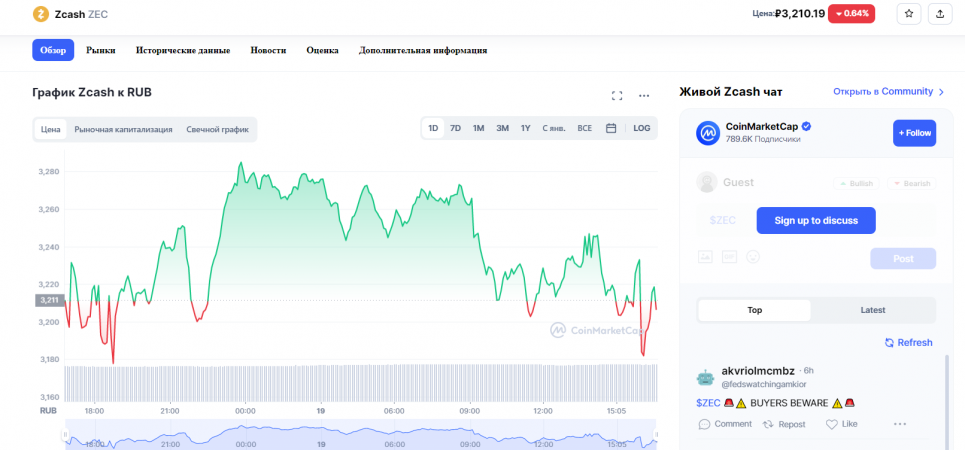Click the 3,211 price label on axis
This screenshot has height=450, width=965.
click(49, 300)
